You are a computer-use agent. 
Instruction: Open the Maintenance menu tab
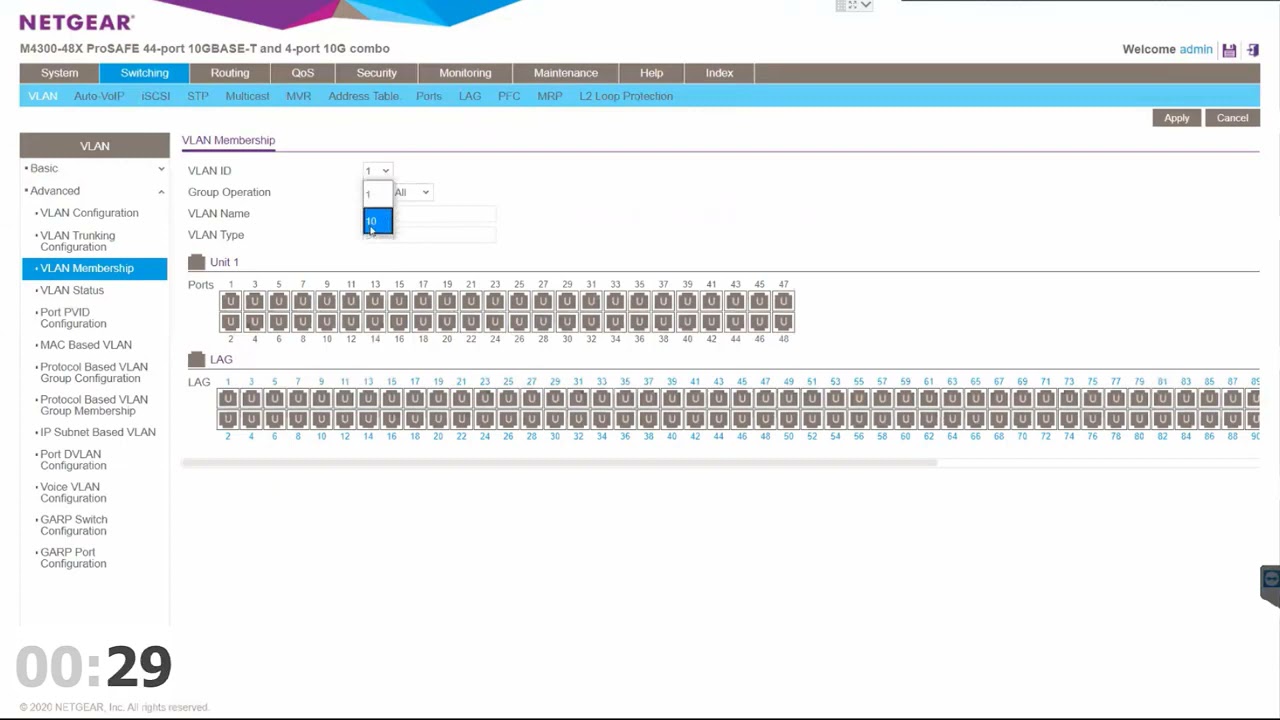click(566, 73)
